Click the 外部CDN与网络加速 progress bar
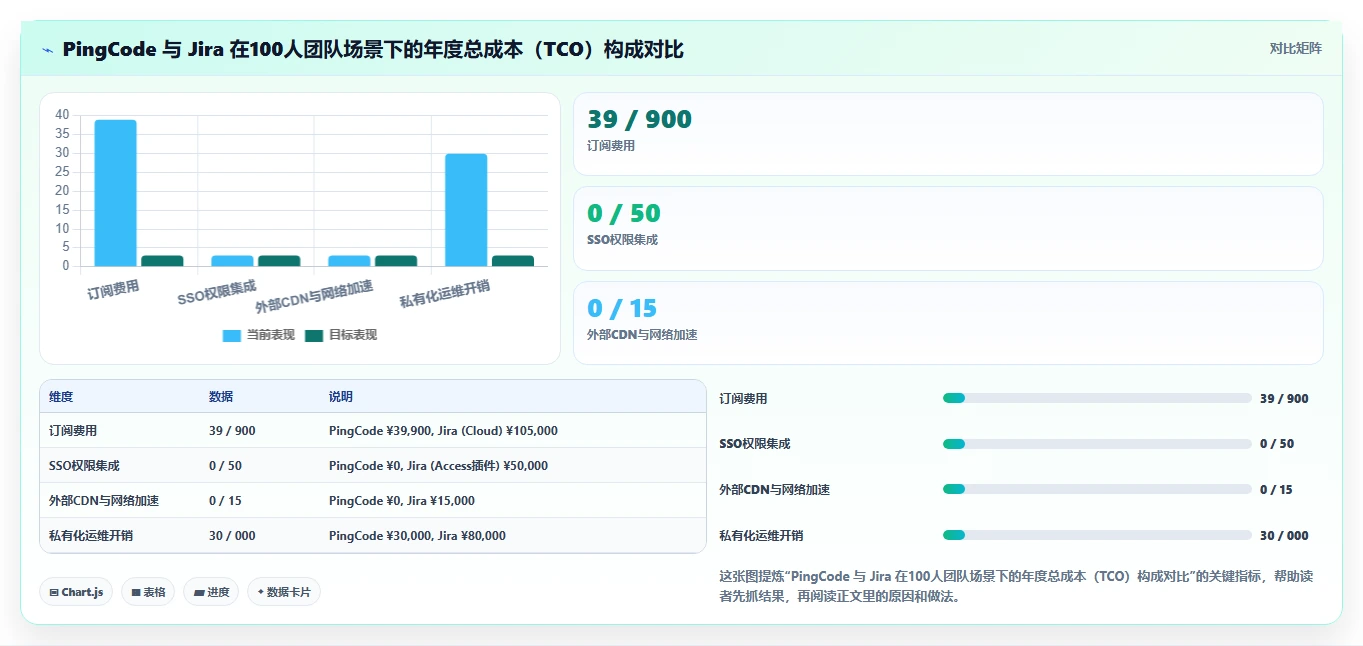Screen dimensions: 1363x646 tap(1097, 489)
